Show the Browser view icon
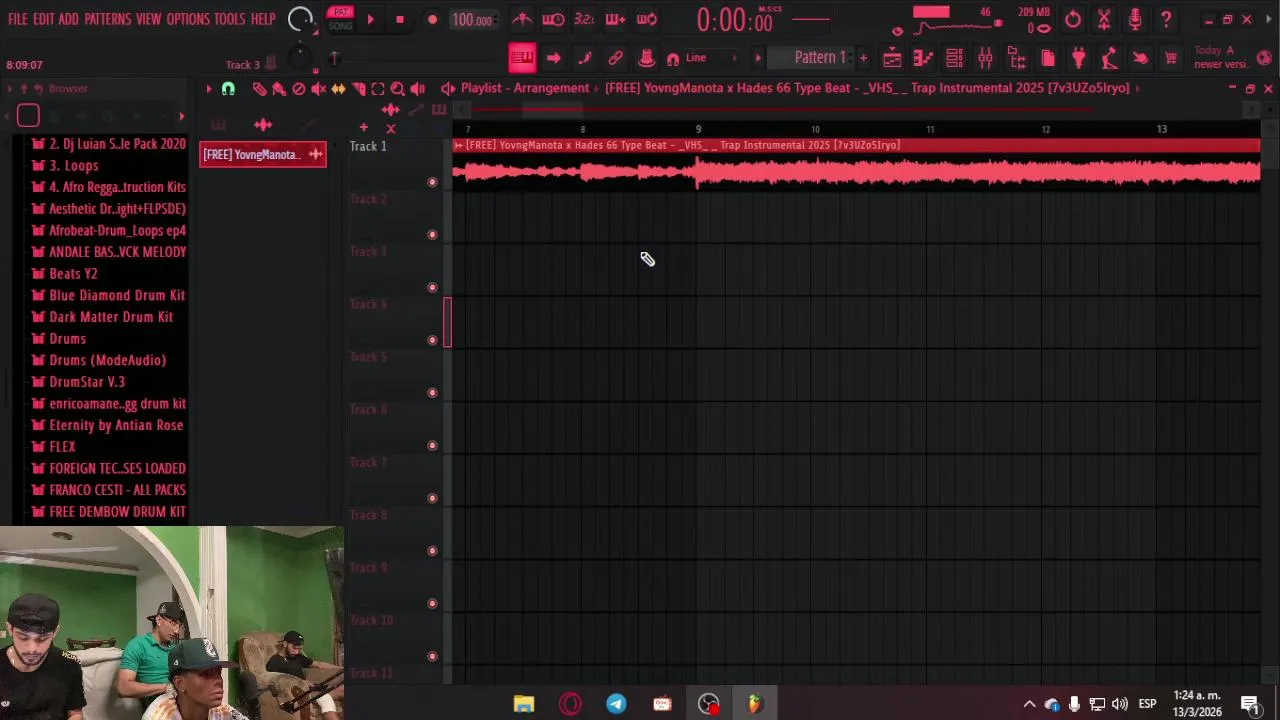 point(1016,58)
